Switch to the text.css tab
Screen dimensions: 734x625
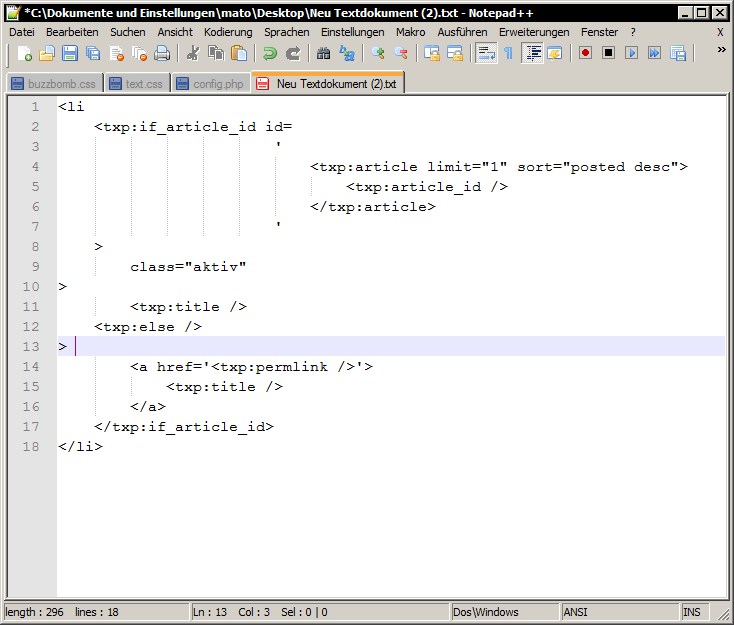(137, 84)
